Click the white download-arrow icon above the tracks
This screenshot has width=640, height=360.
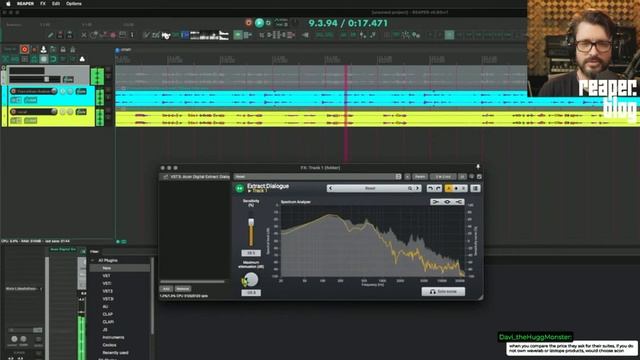(x=43, y=49)
